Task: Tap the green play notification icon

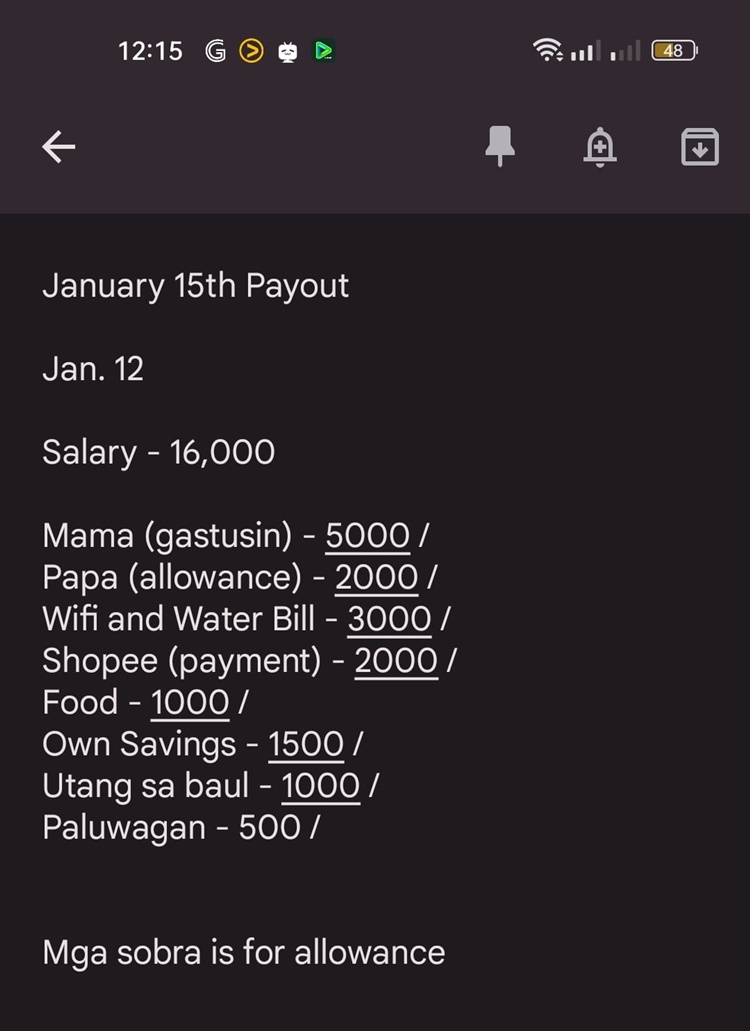Action: tap(323, 51)
